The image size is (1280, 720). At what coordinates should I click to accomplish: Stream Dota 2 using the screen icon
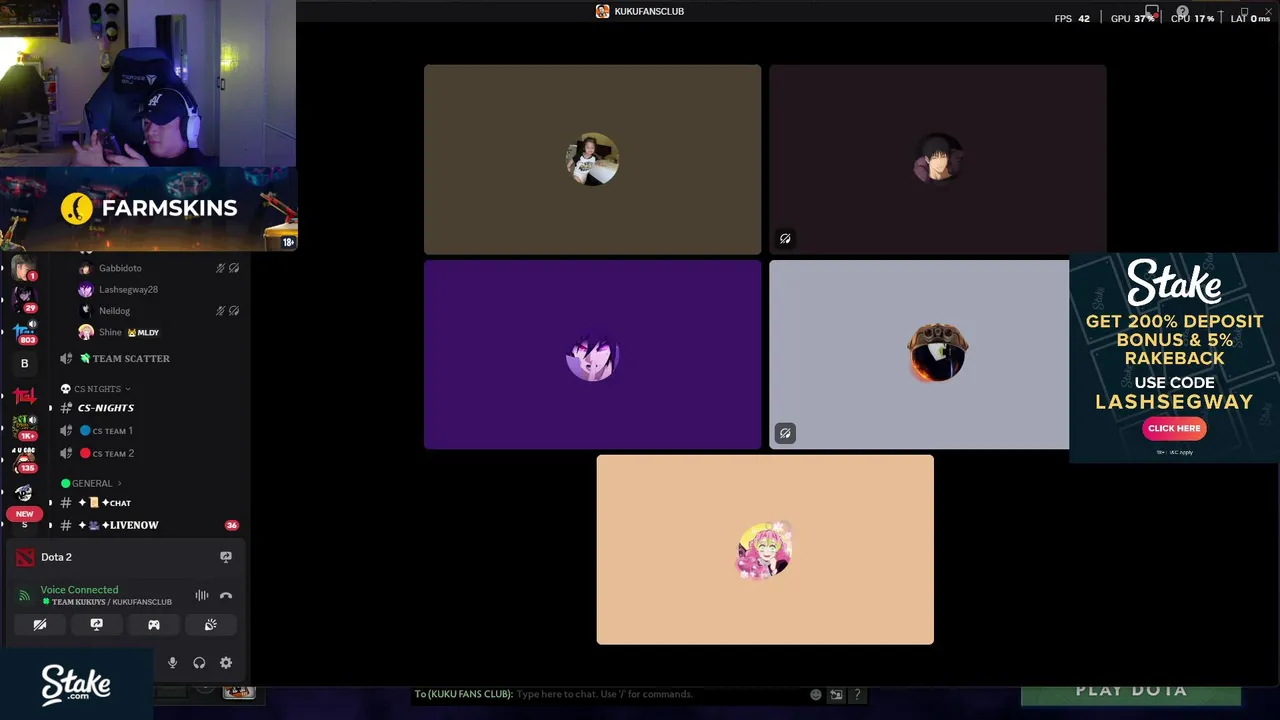coord(226,557)
